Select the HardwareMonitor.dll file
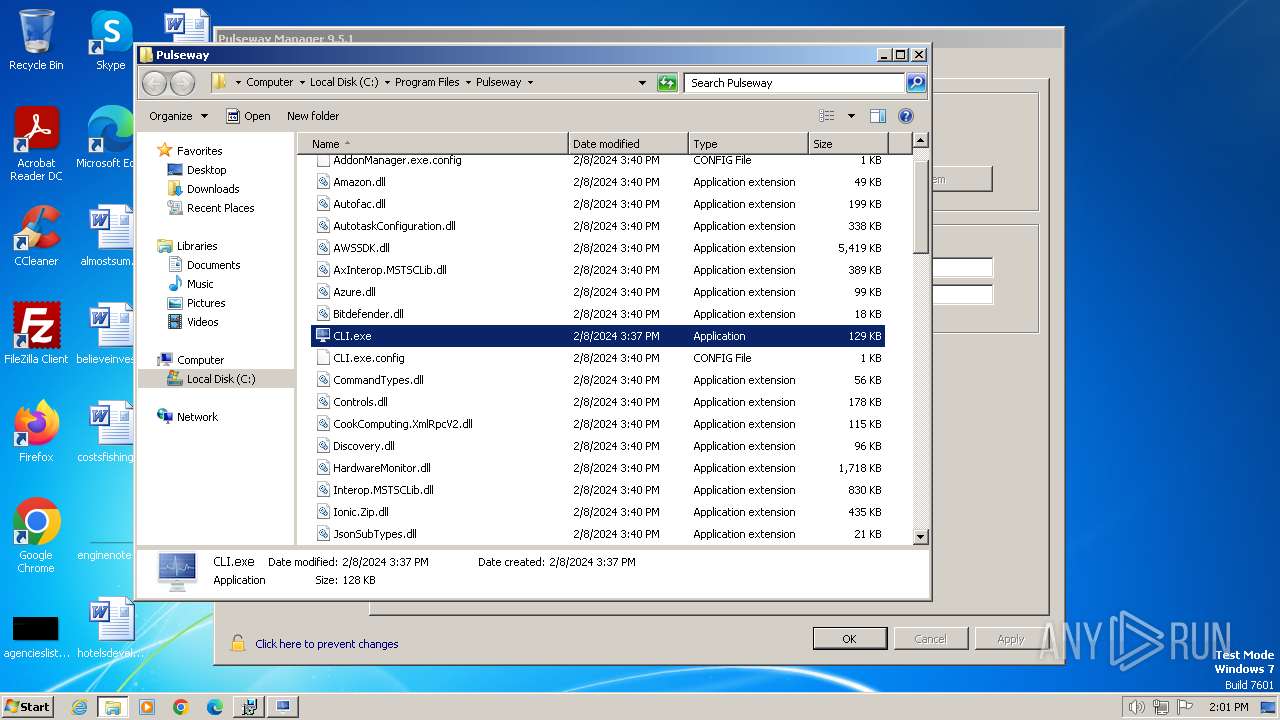The image size is (1280, 720). coord(598,468)
